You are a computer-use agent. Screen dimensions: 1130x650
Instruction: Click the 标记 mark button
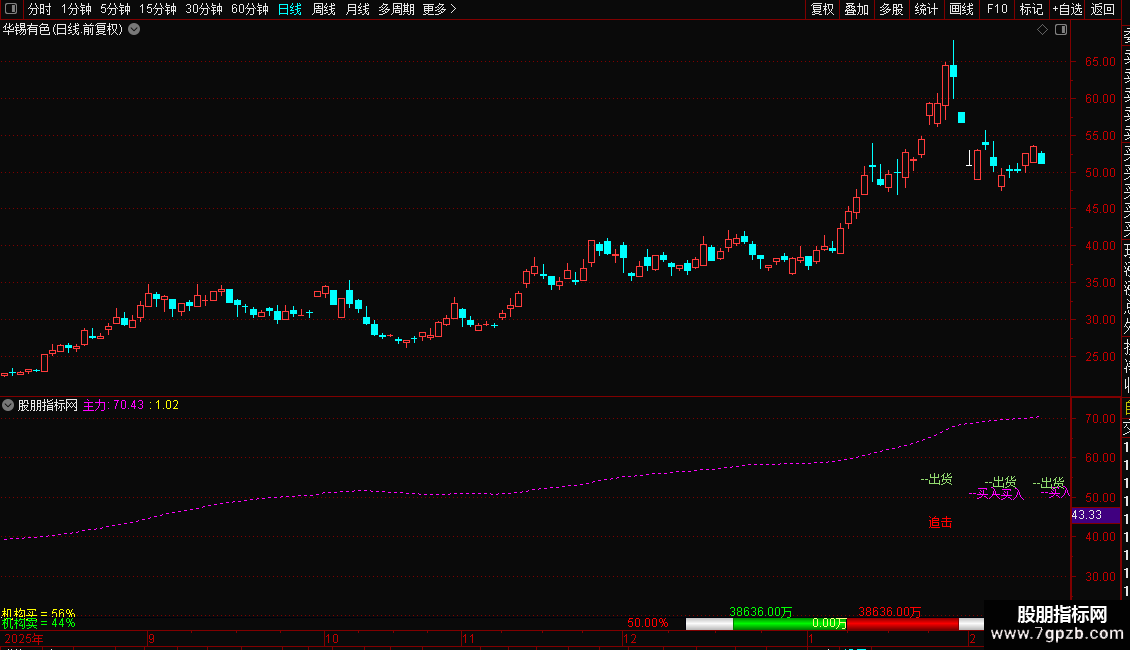tap(1031, 9)
